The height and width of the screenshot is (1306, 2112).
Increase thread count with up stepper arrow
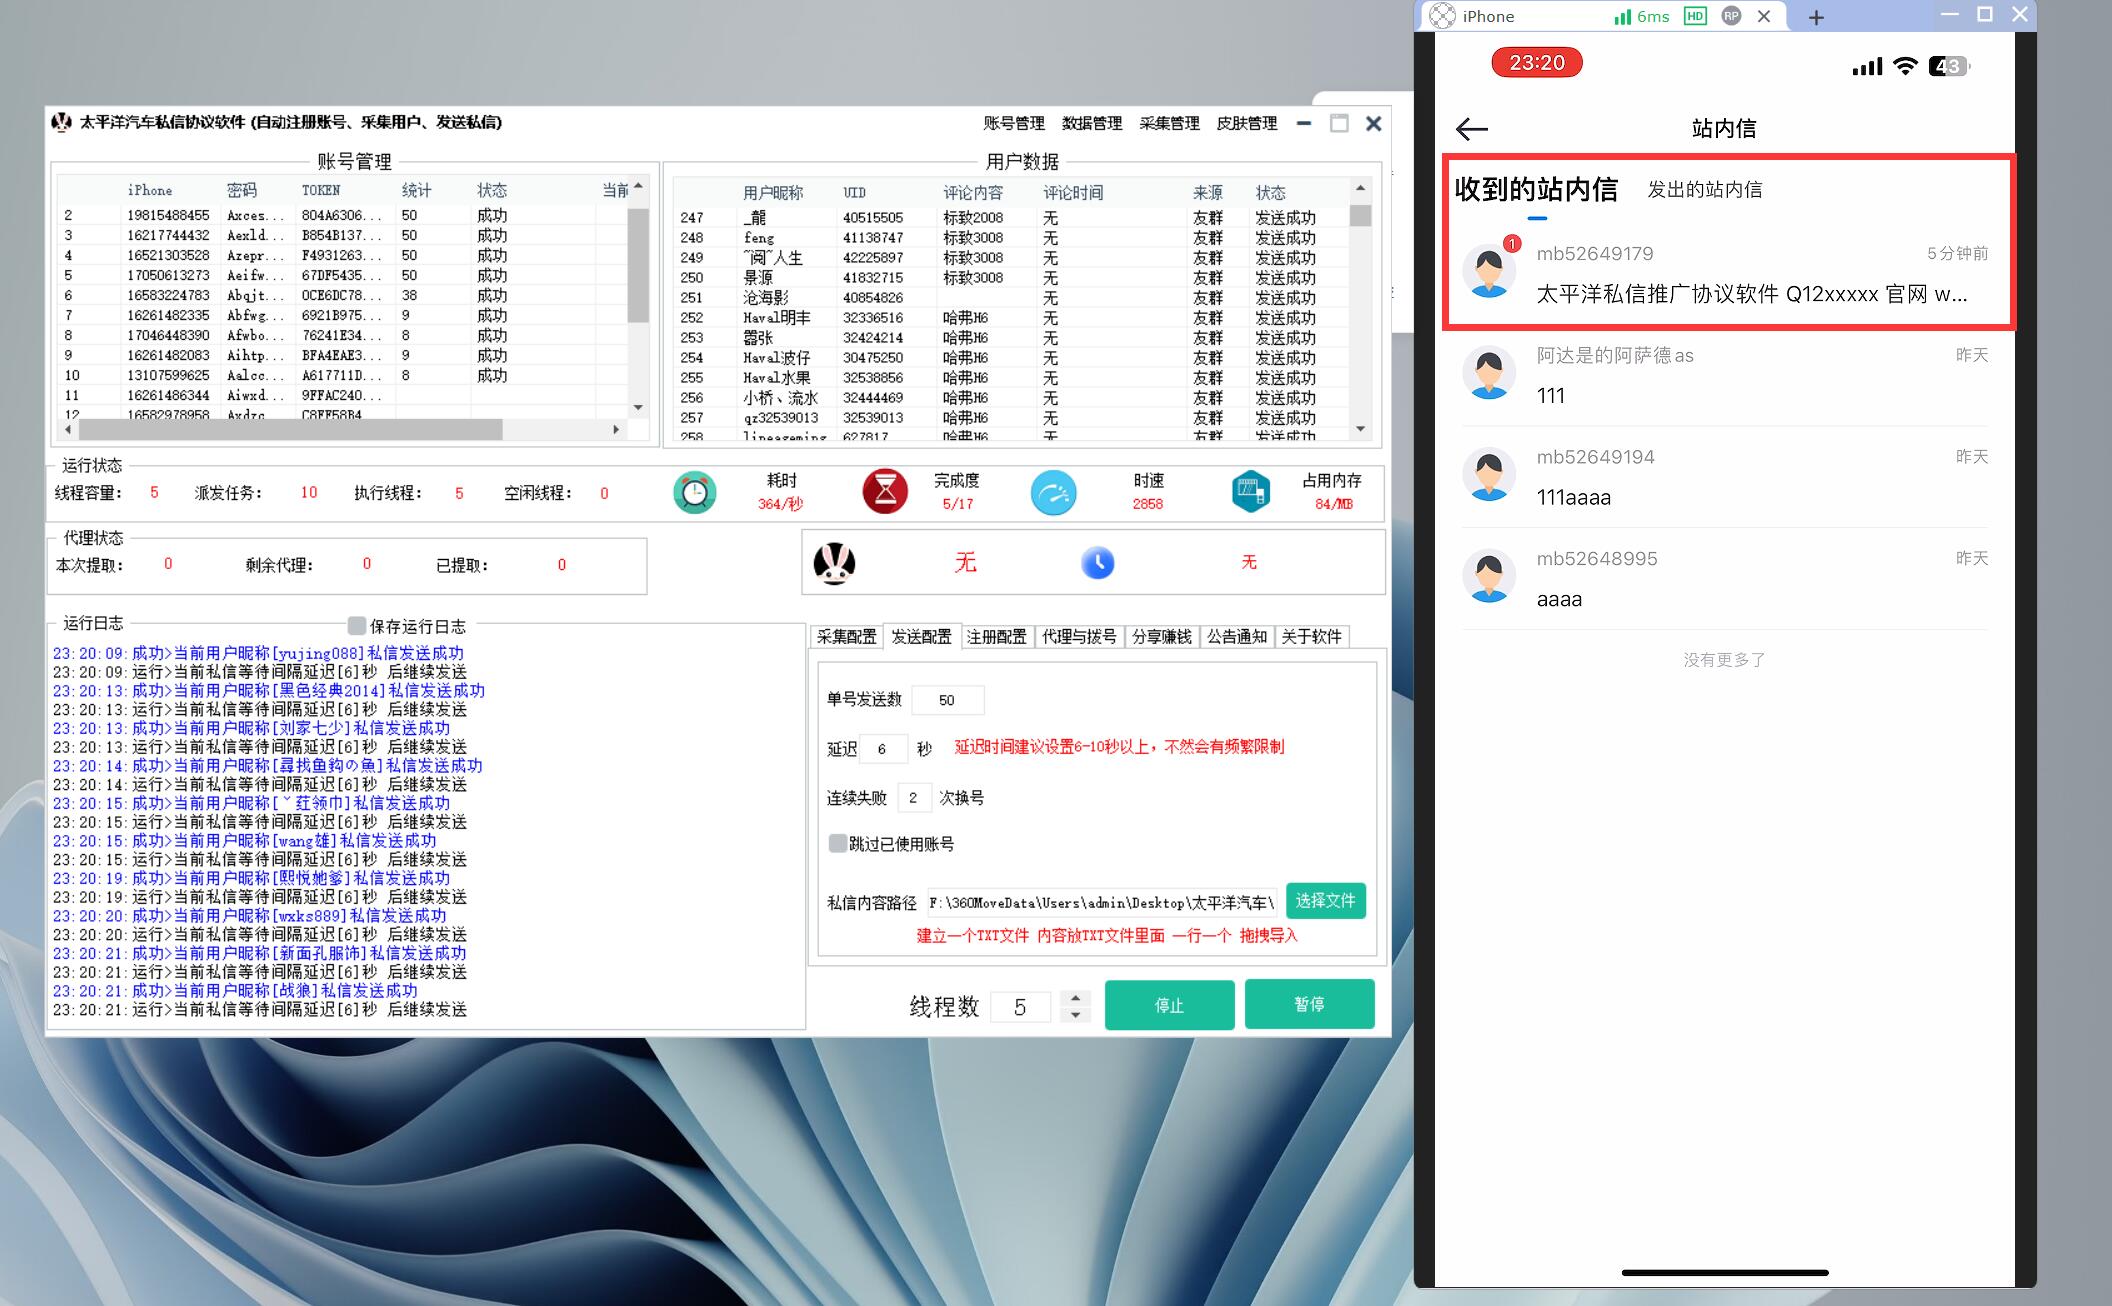(1075, 997)
